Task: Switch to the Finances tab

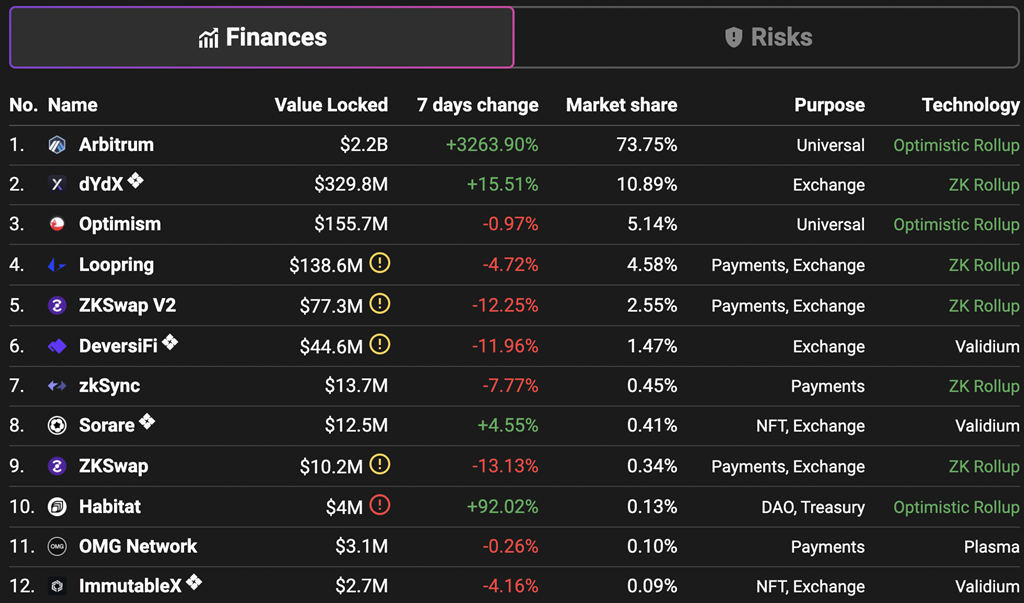Action: [262, 37]
